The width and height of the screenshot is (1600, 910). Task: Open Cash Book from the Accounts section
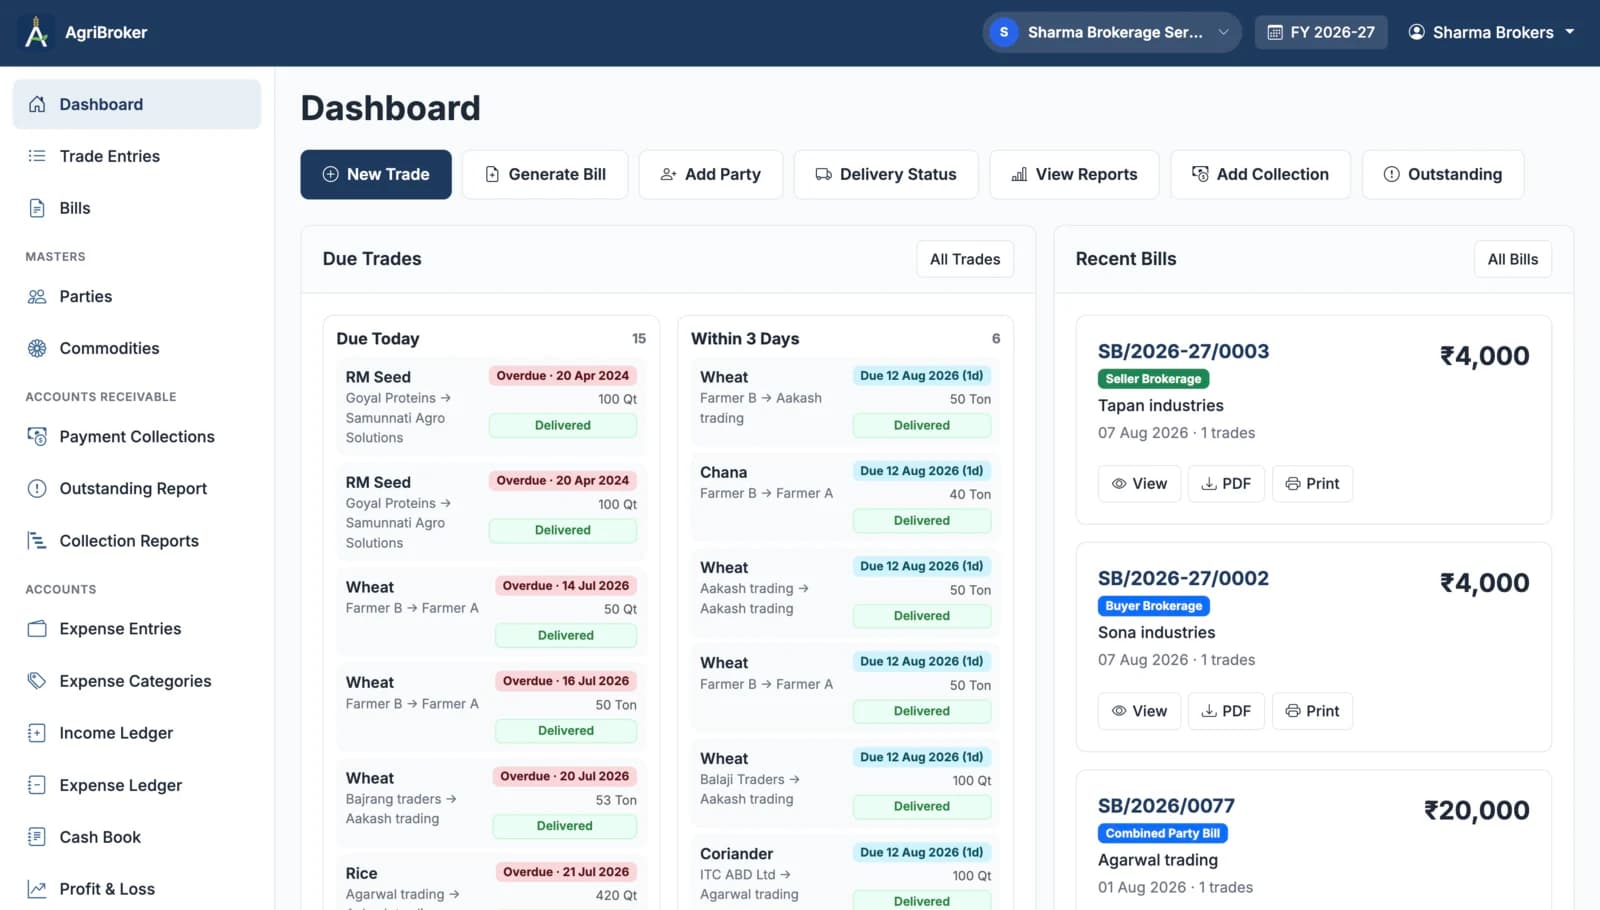point(137,837)
